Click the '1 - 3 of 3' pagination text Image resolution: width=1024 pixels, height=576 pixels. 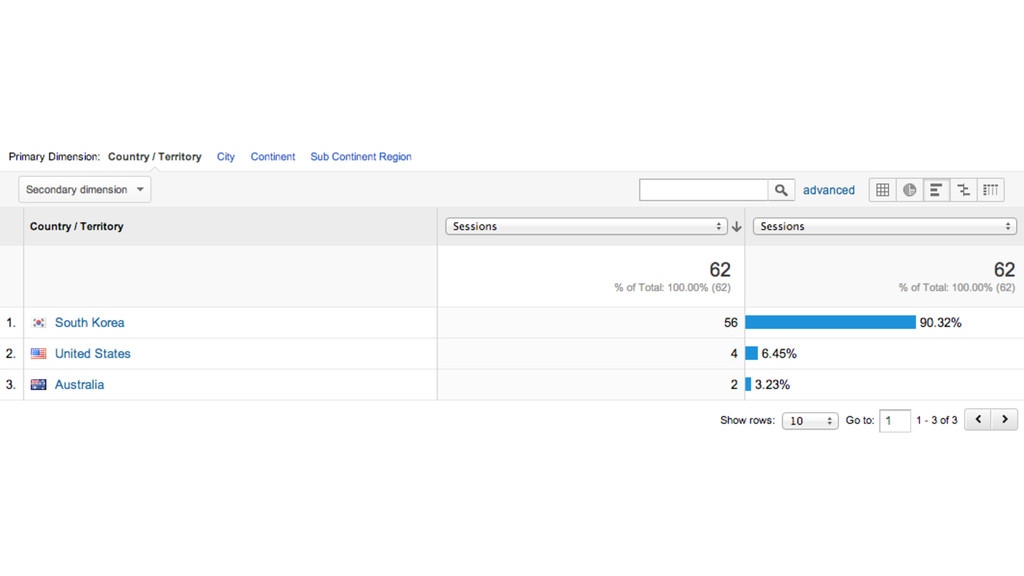point(936,420)
